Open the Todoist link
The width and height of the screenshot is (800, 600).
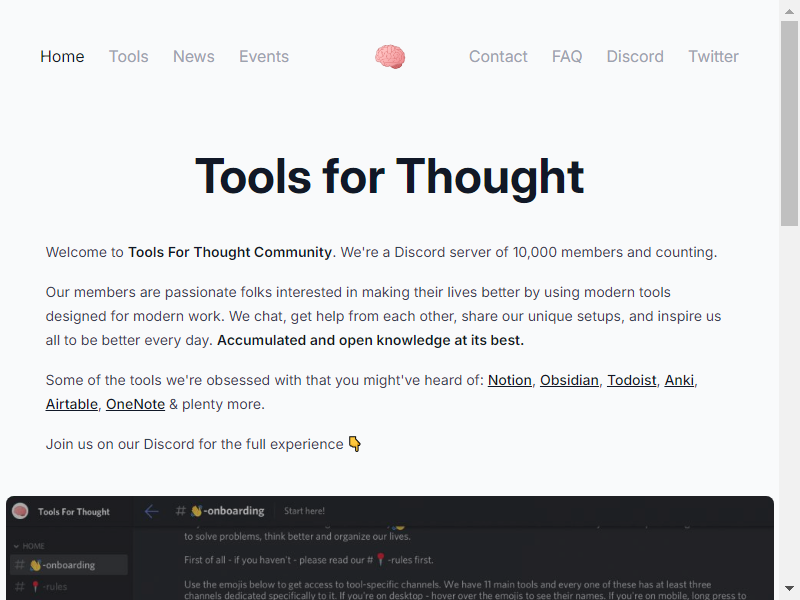632,380
